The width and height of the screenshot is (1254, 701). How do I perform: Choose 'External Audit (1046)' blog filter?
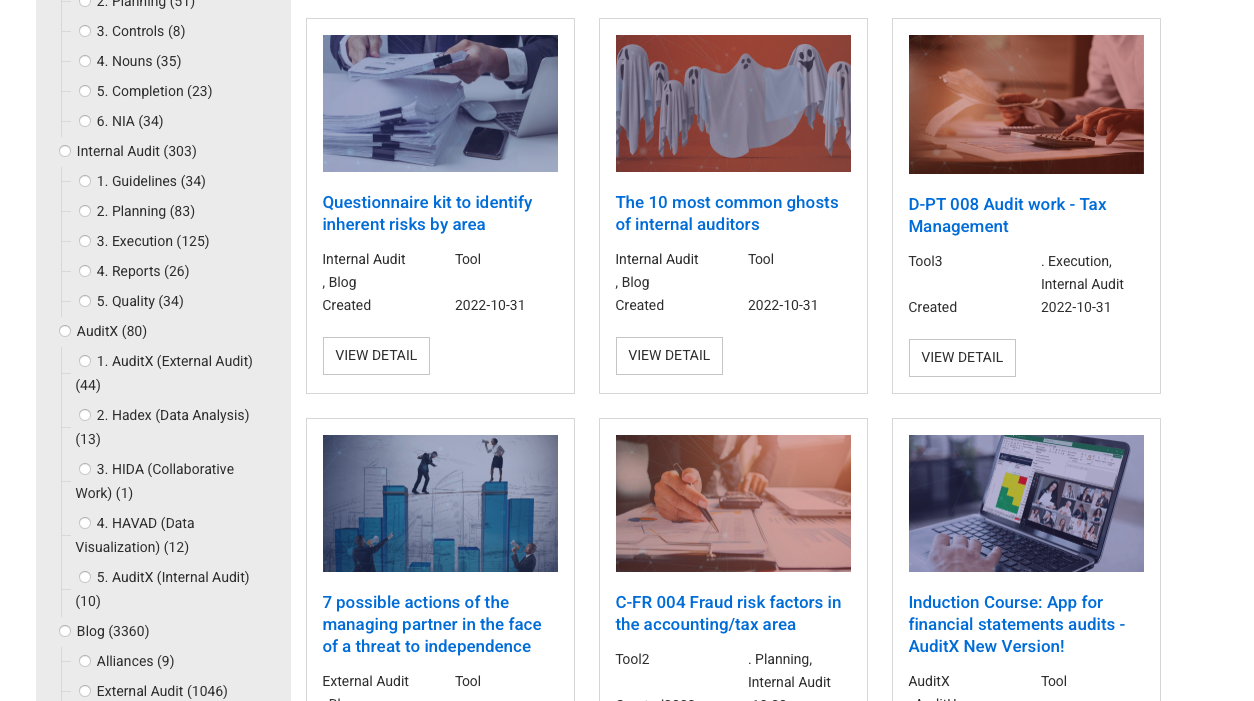coord(85,691)
